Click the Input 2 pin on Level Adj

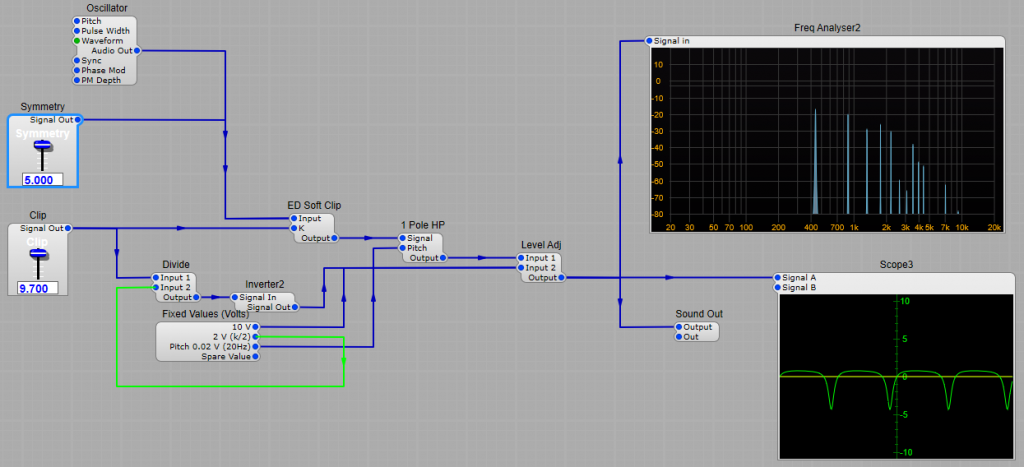[520, 268]
